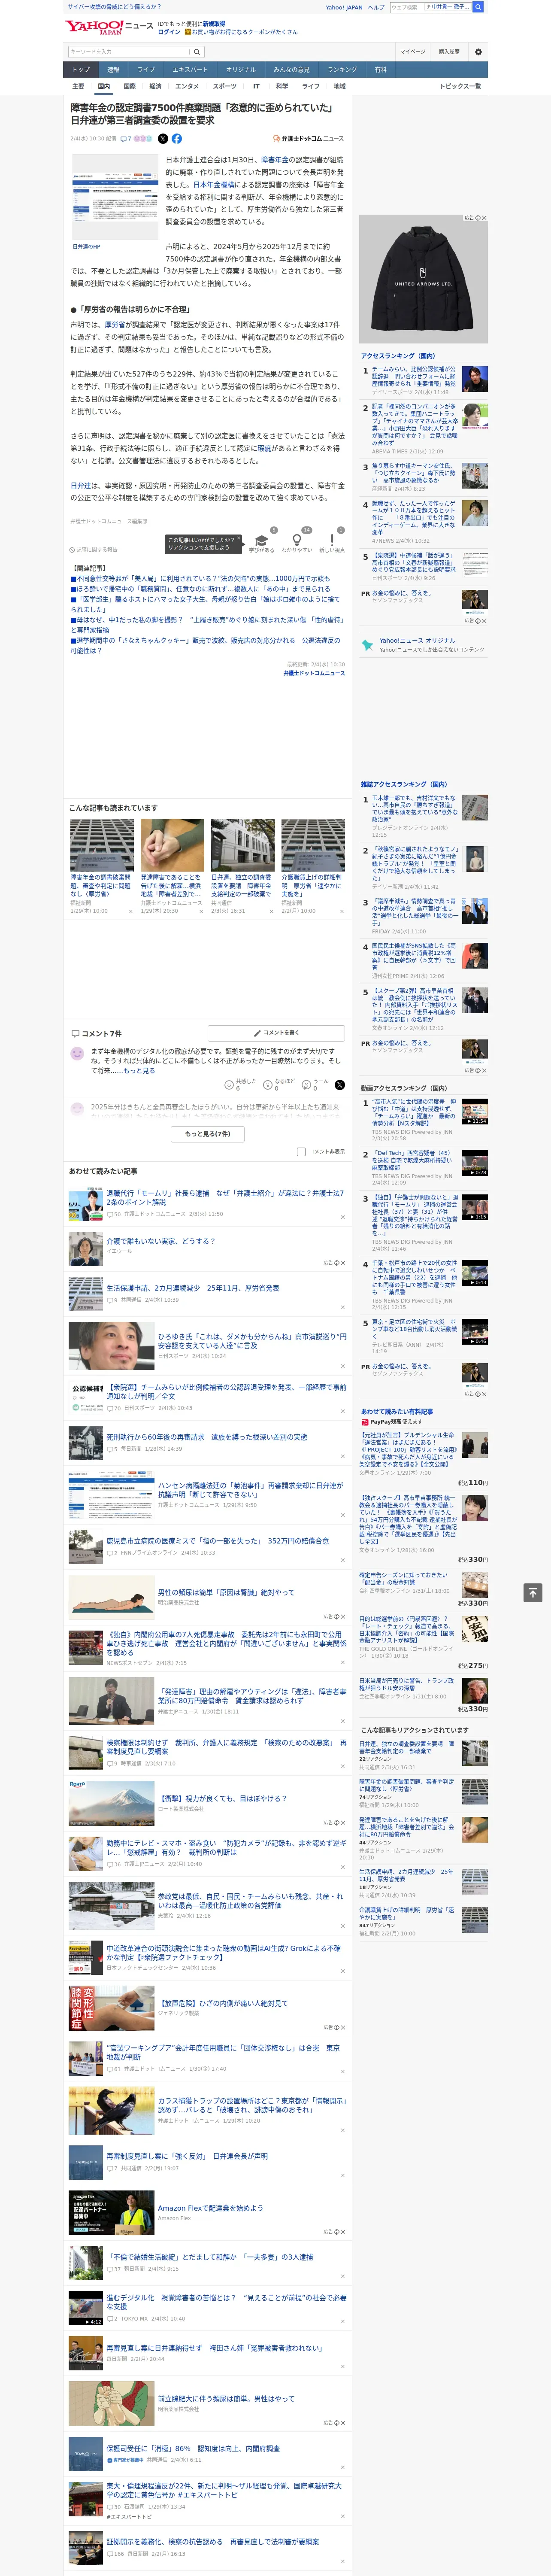The width and height of the screenshot is (551, 2576).
Task: Open the トピックス一覧 link
Action: coord(460,86)
